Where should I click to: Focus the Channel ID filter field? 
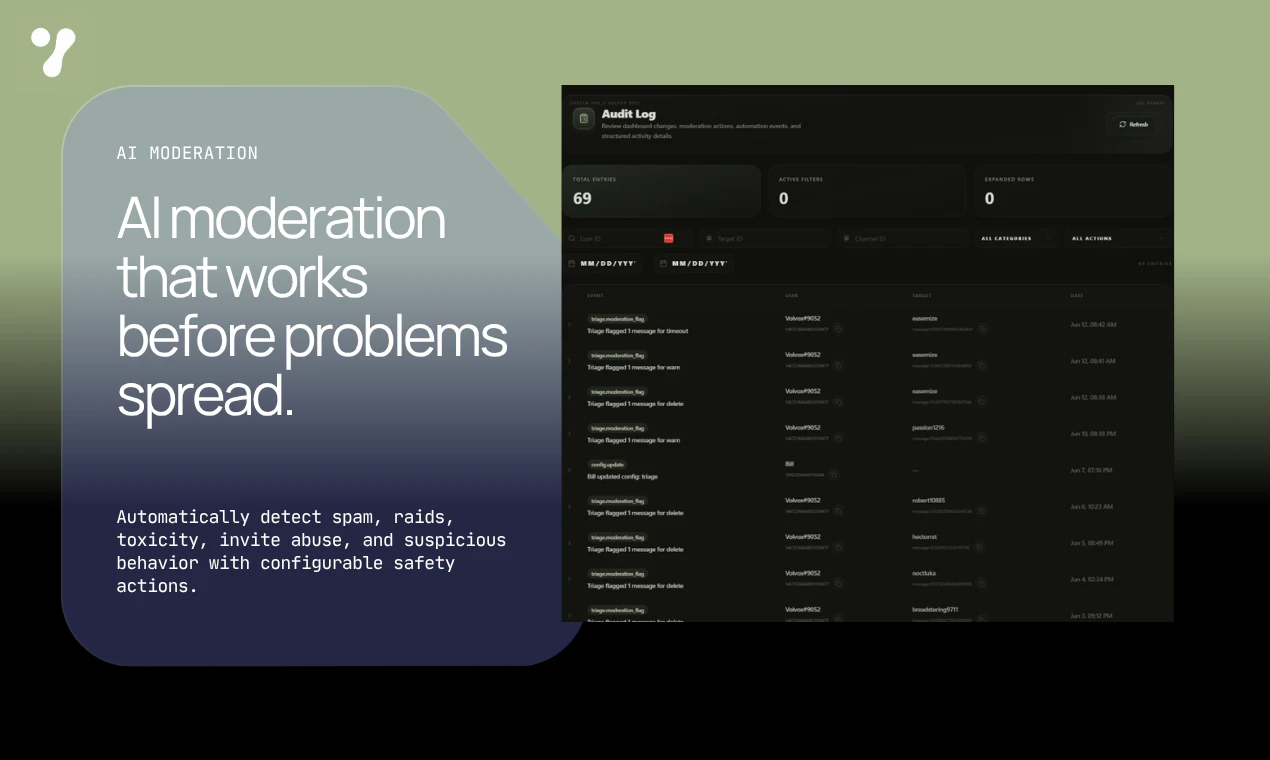click(902, 239)
